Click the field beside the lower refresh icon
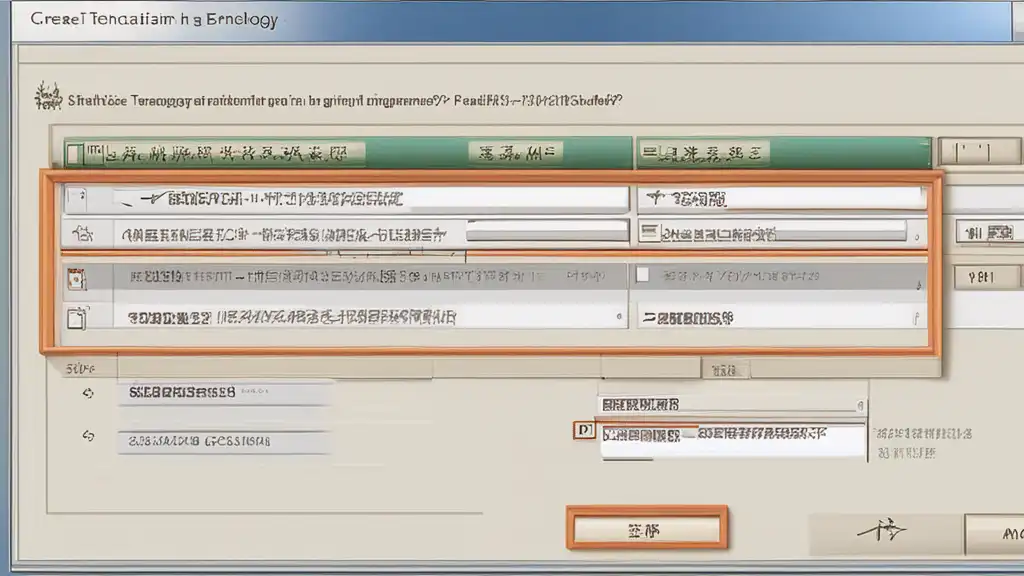This screenshot has height=576, width=1024. pos(224,442)
